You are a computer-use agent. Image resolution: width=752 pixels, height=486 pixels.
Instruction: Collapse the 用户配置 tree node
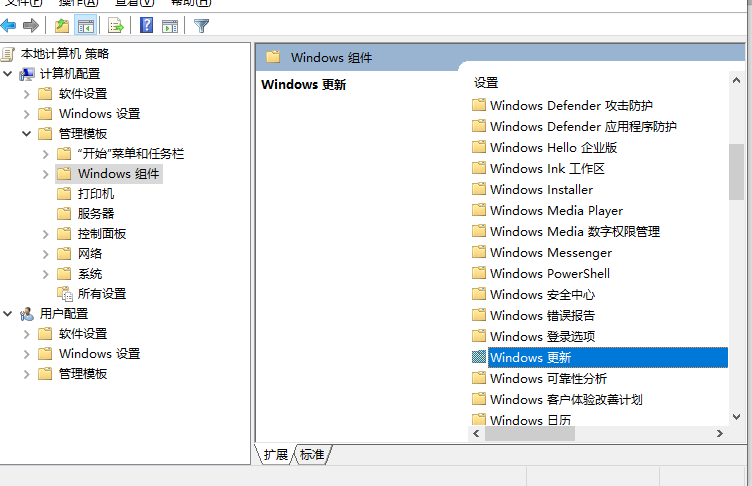click(x=8, y=314)
